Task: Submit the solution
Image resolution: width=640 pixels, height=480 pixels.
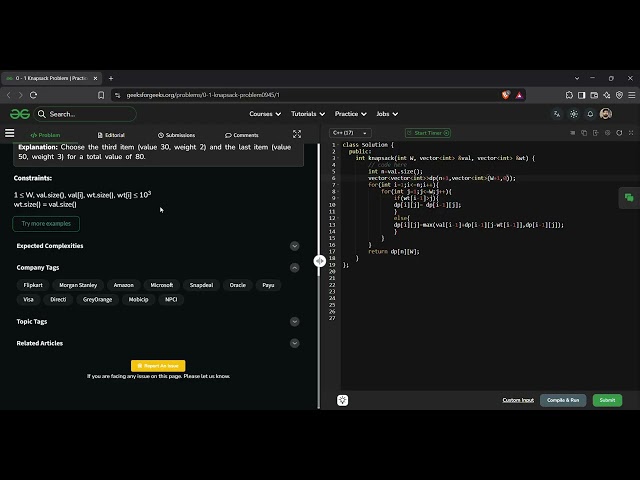Action: [x=607, y=400]
